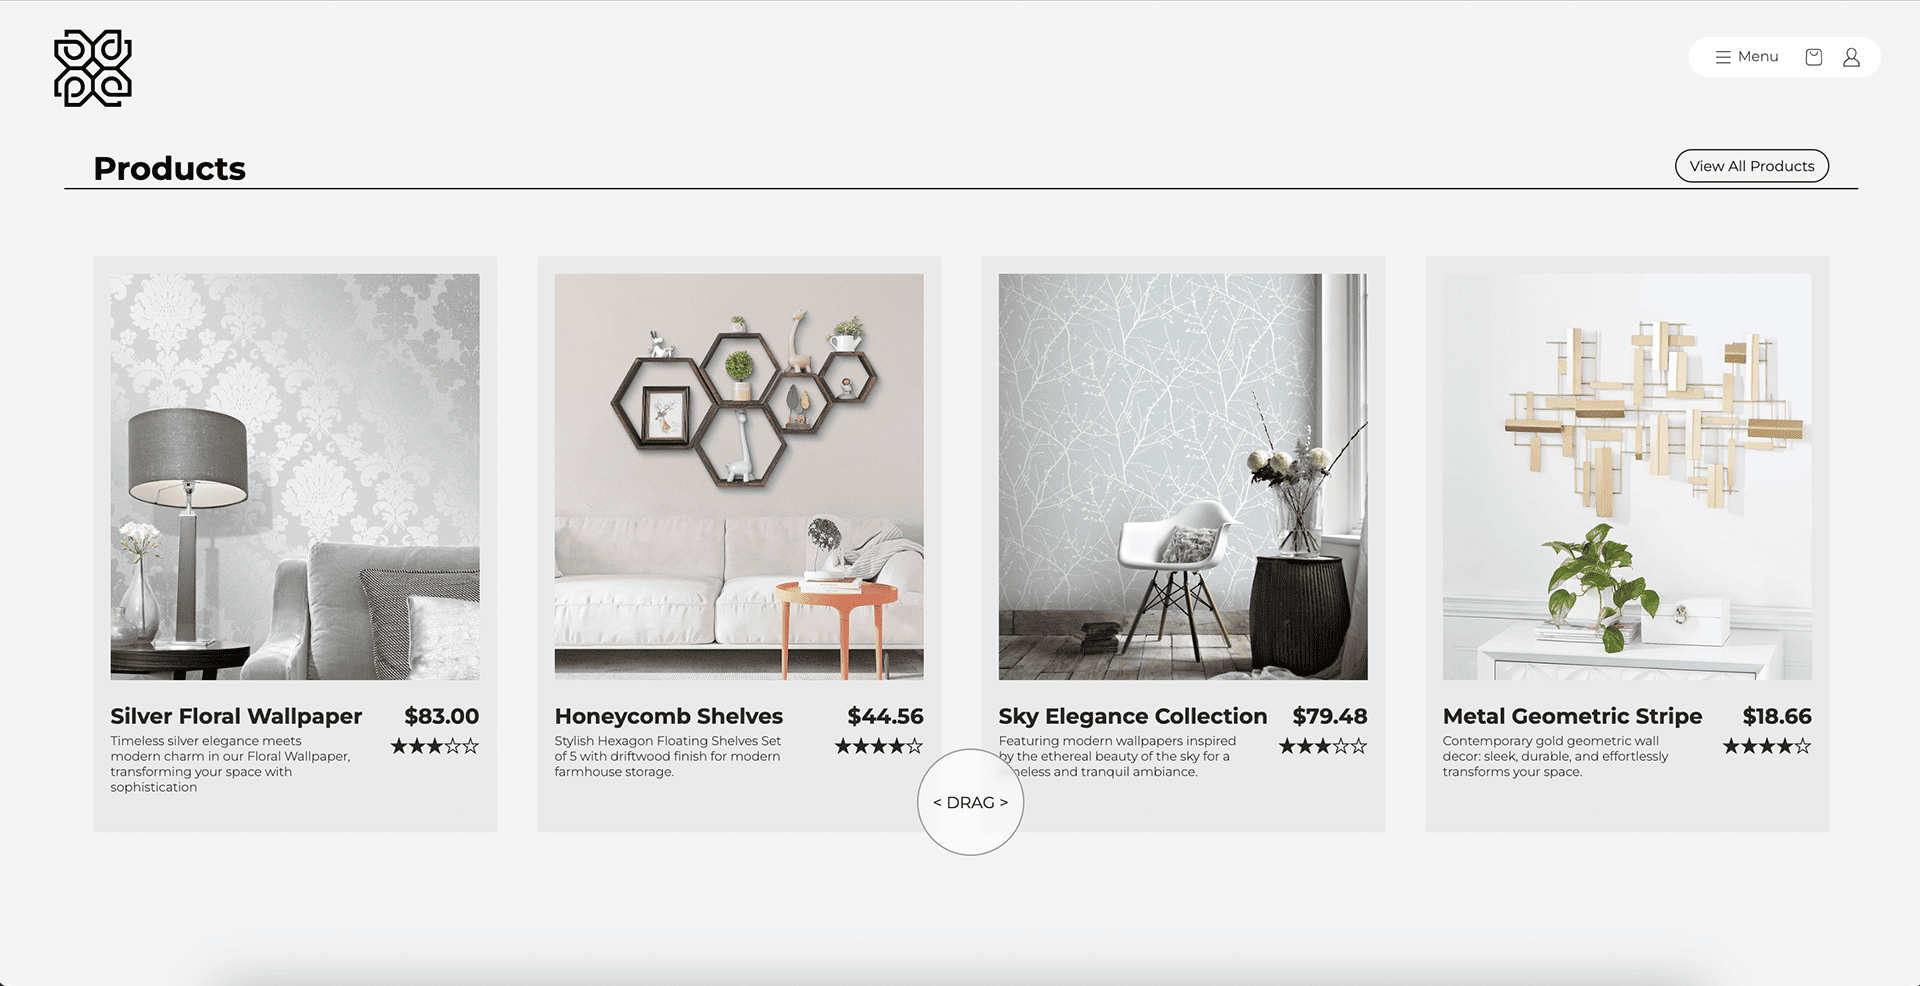
Task: Click the circular DRAG carousel handle
Action: [x=970, y=802]
